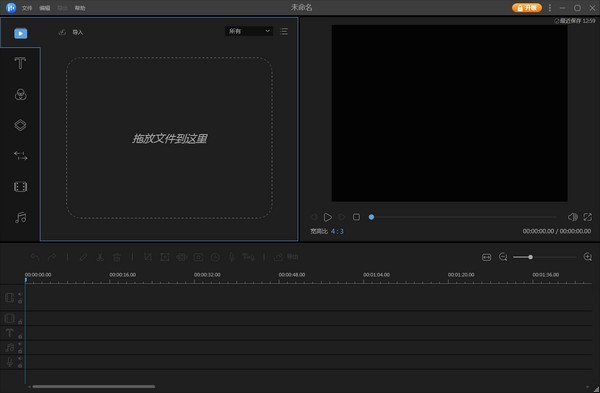This screenshot has width=600, height=393.
Task: Click the zoom-to-fit timeline icon
Action: [486, 257]
